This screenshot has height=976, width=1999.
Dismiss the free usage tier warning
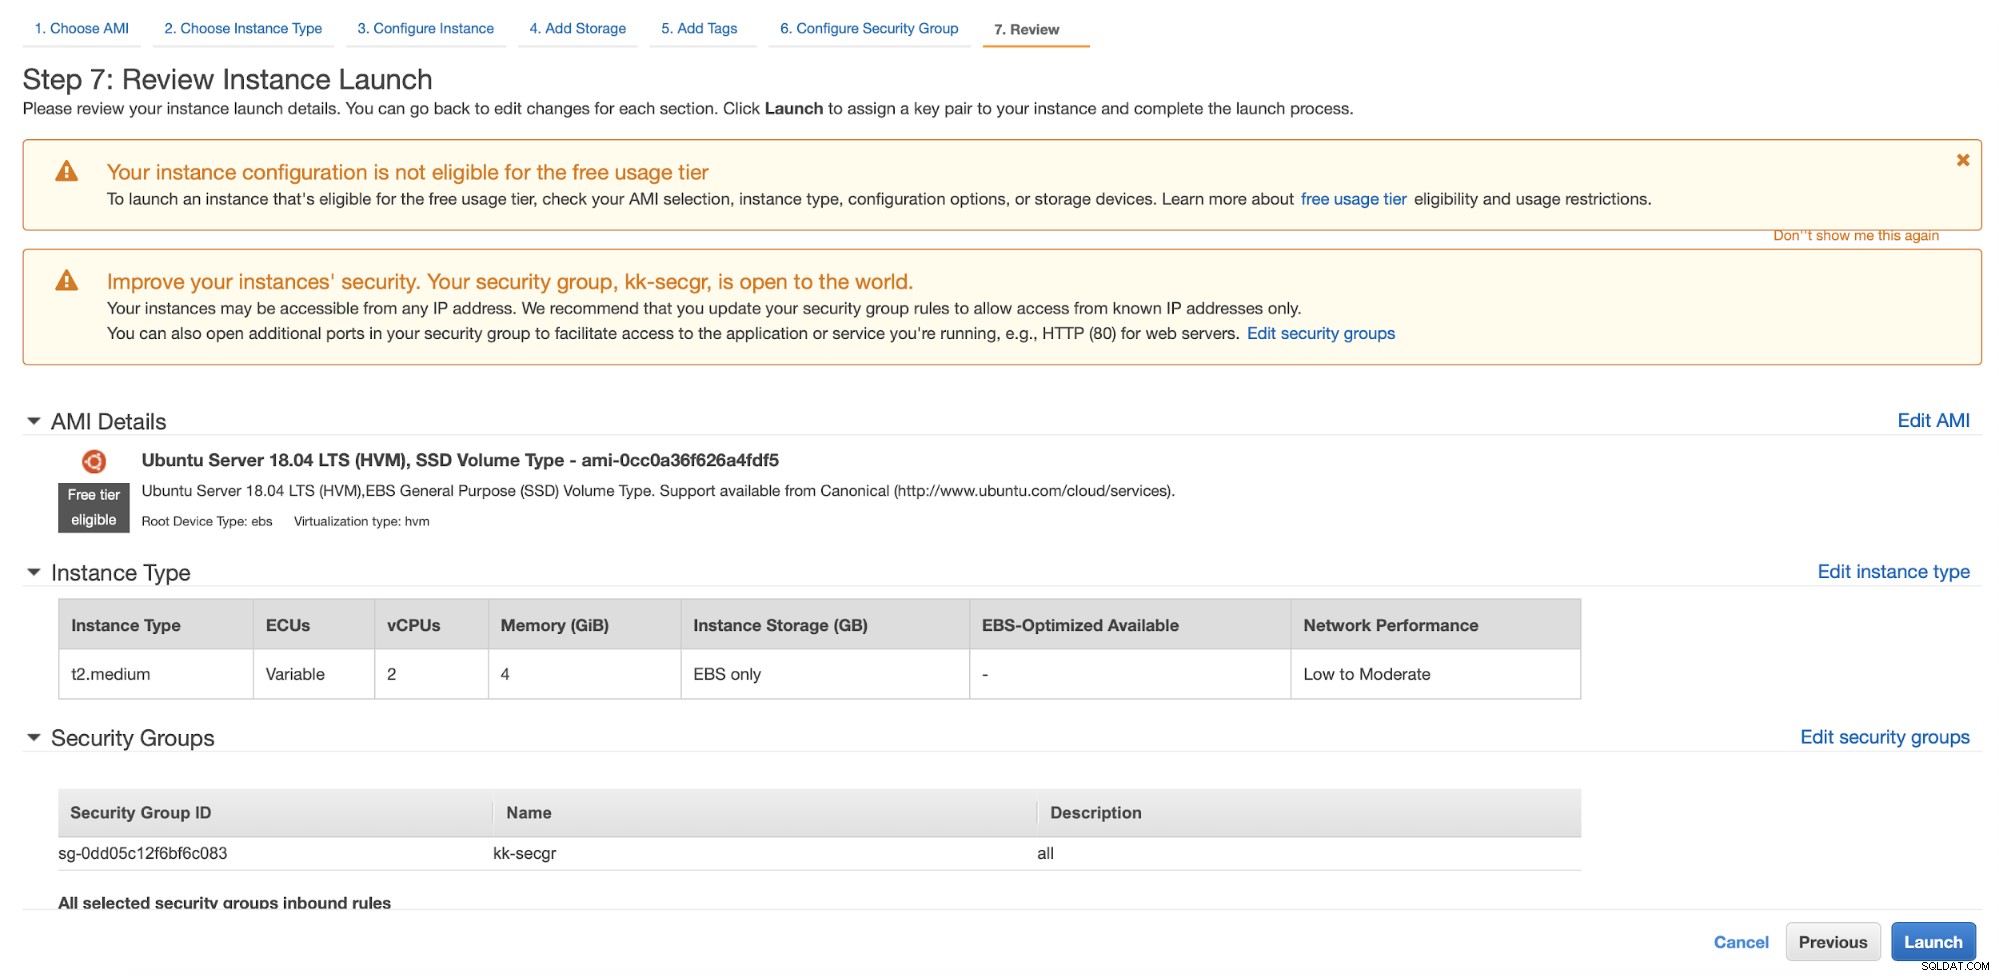click(x=1962, y=160)
